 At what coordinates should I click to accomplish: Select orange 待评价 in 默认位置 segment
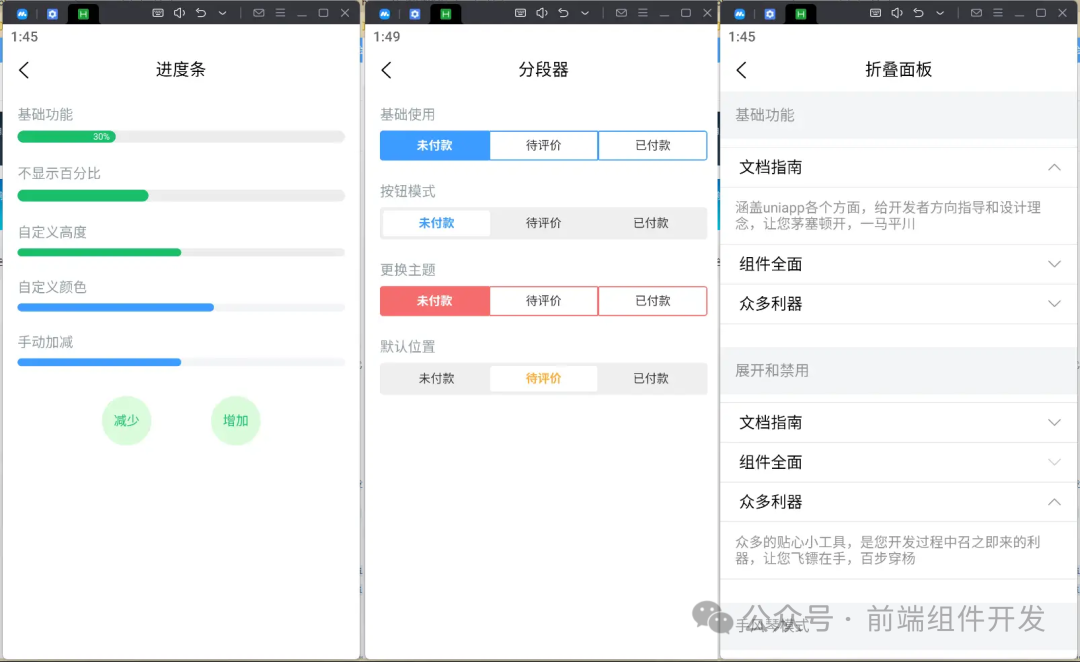(x=543, y=379)
